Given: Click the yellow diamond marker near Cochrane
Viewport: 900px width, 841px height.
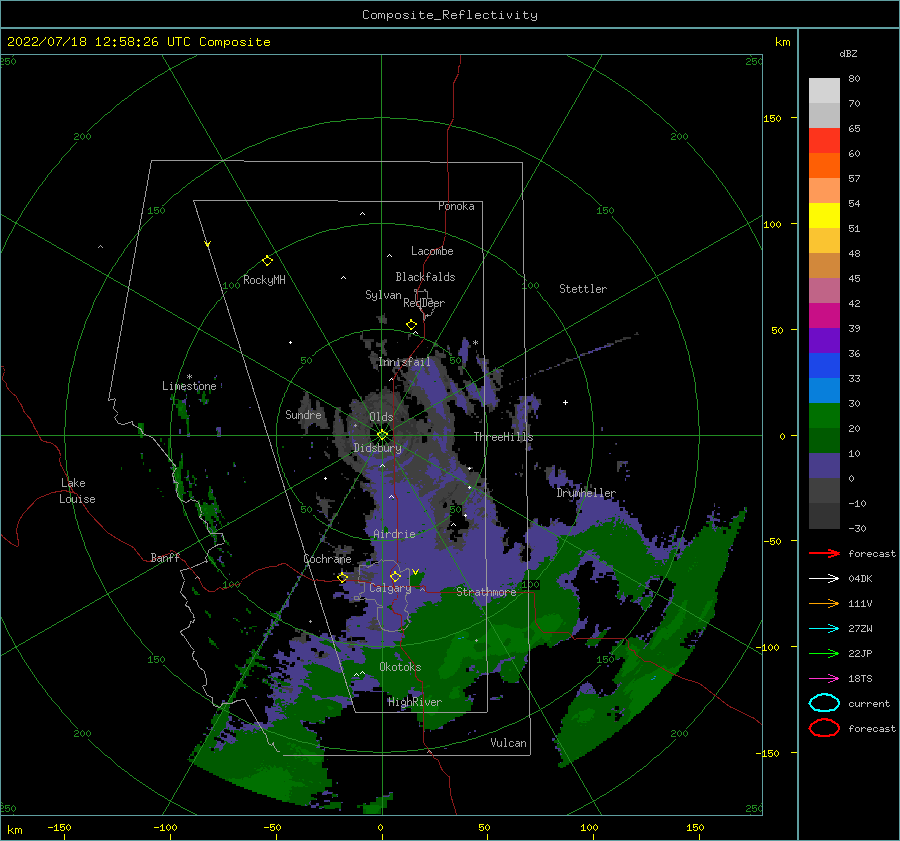Looking at the screenshot, I should 343,578.
